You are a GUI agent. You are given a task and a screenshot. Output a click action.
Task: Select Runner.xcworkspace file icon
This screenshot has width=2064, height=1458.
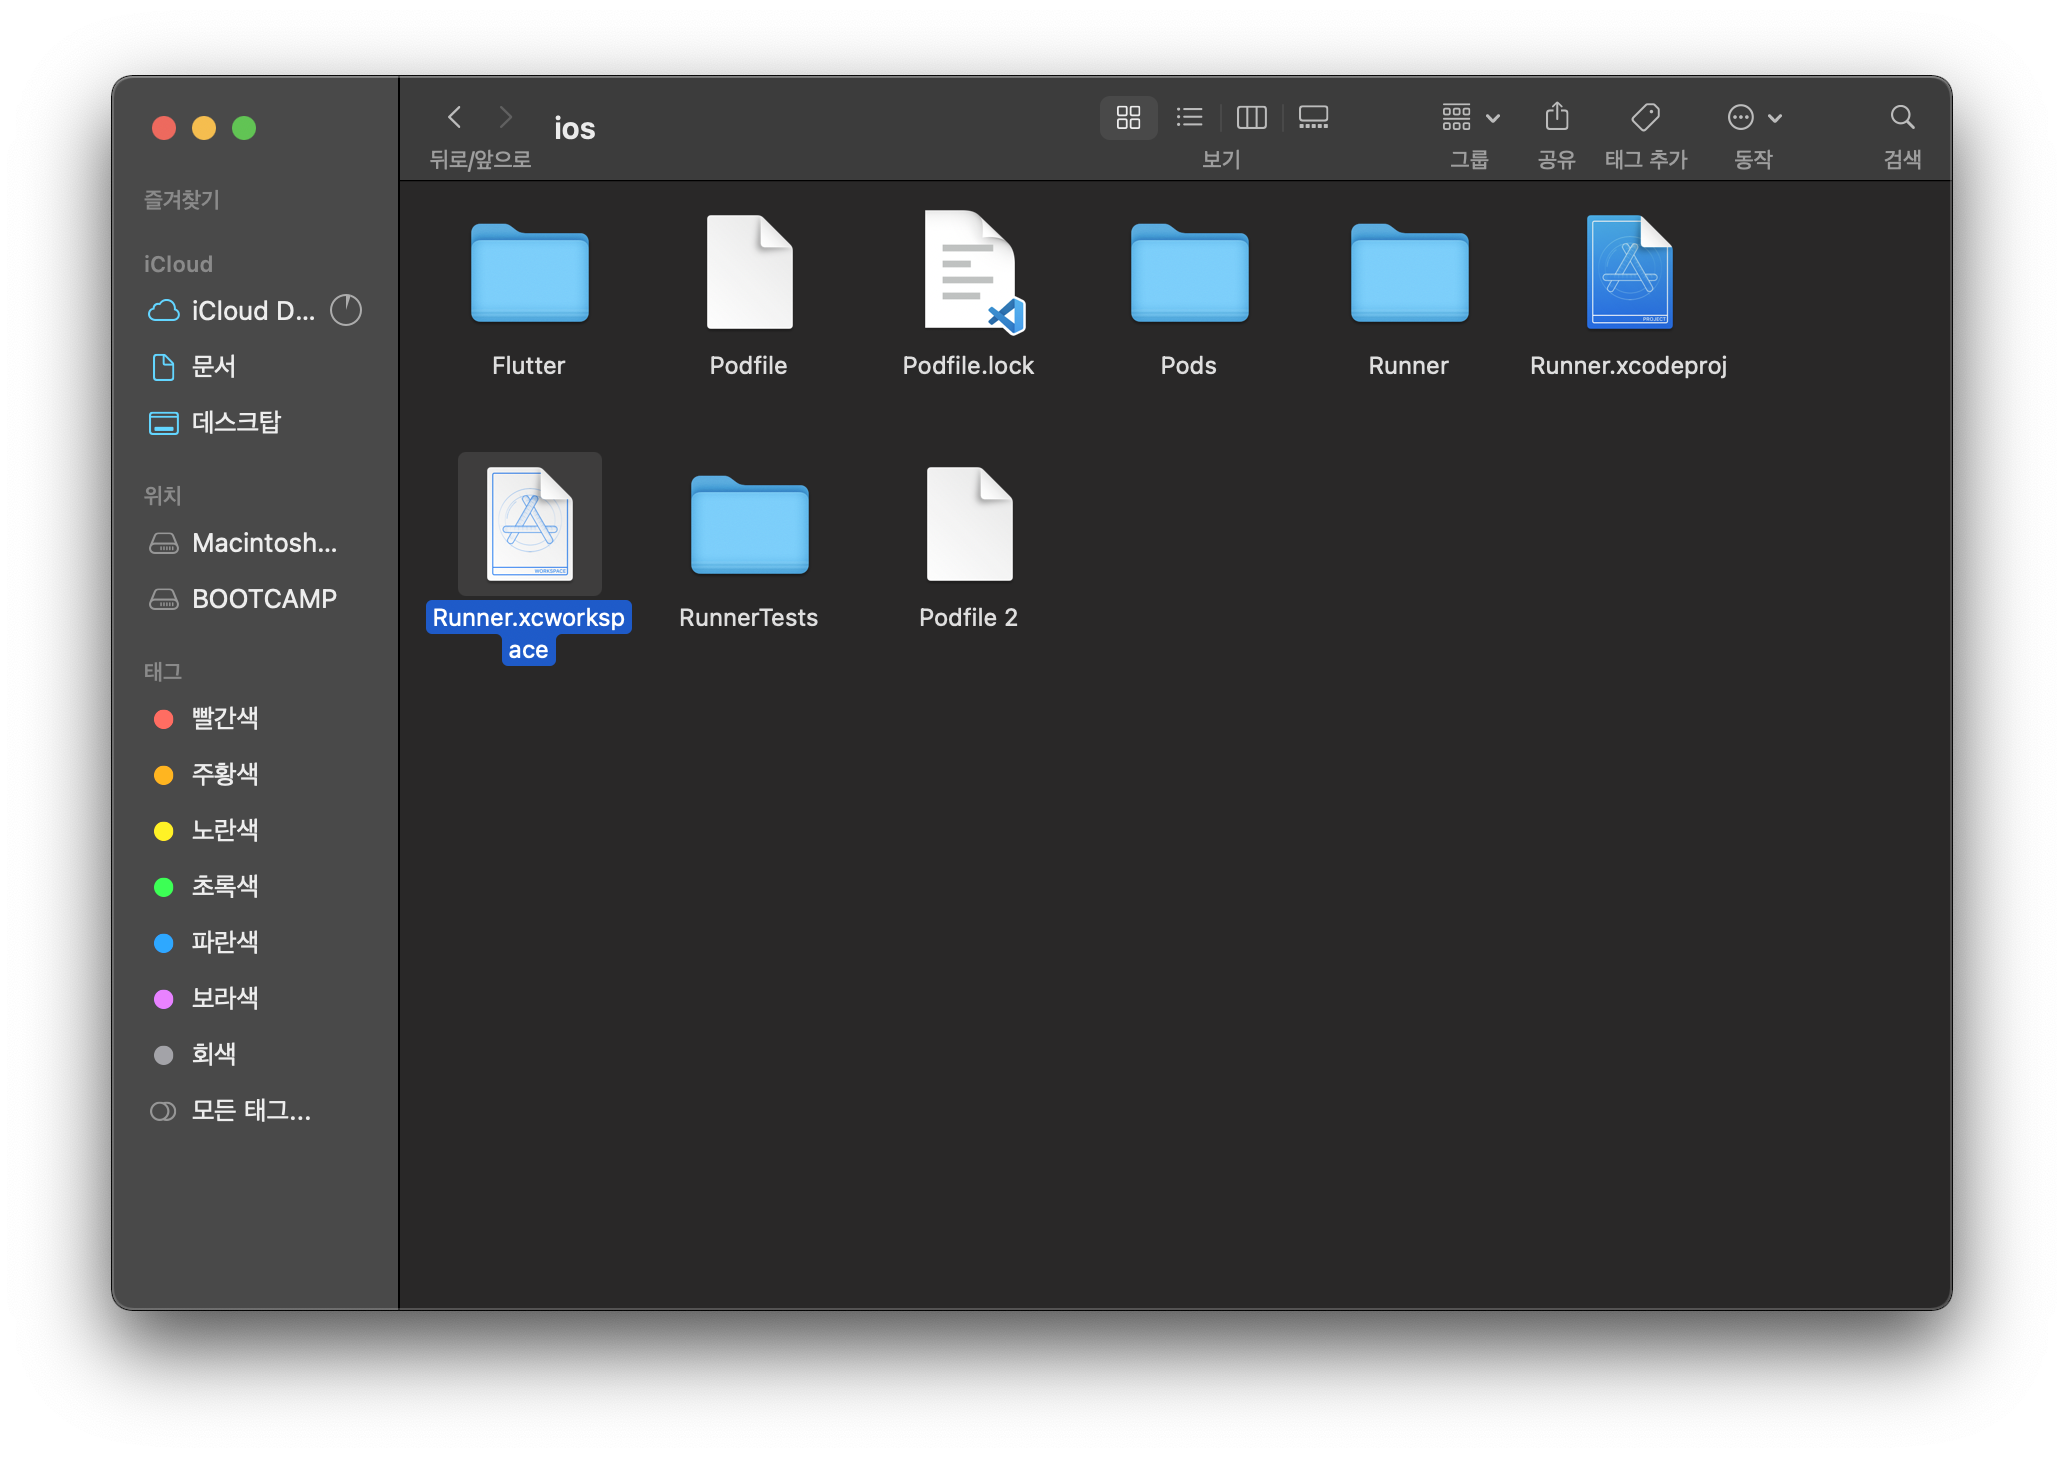(529, 523)
